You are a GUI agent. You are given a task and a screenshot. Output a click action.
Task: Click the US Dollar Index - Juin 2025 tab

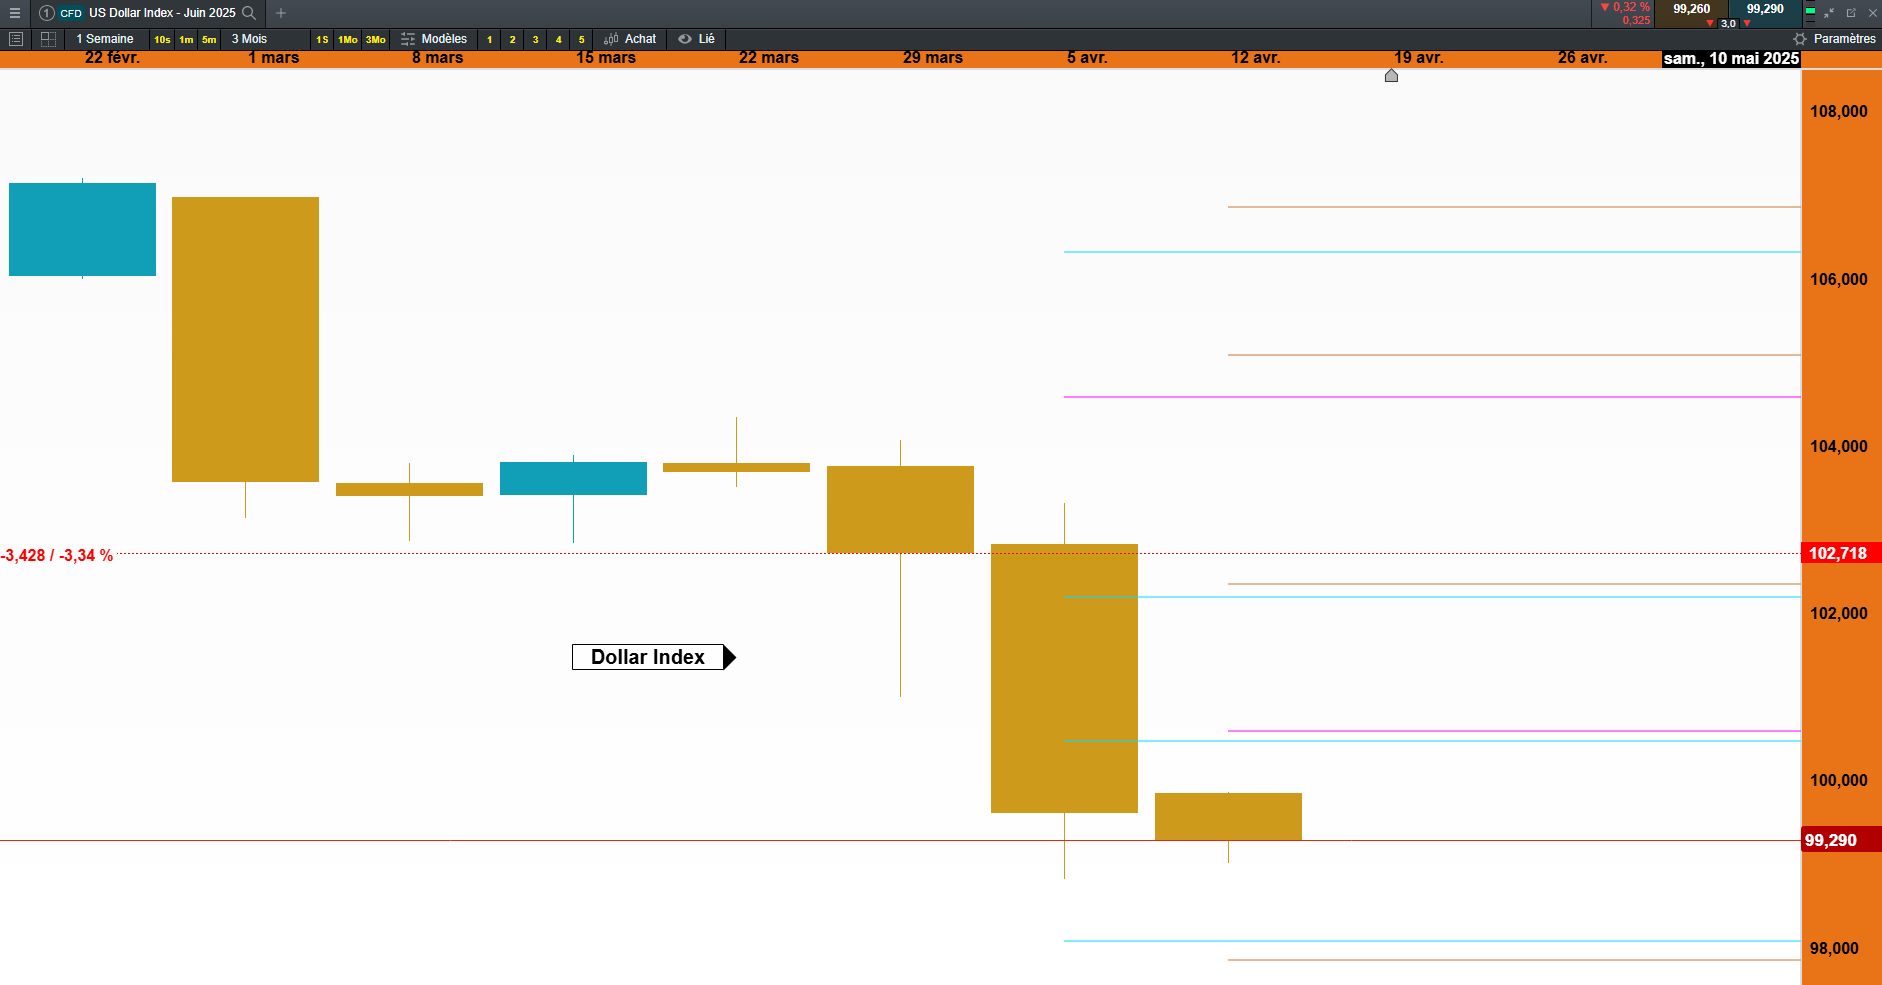(162, 13)
